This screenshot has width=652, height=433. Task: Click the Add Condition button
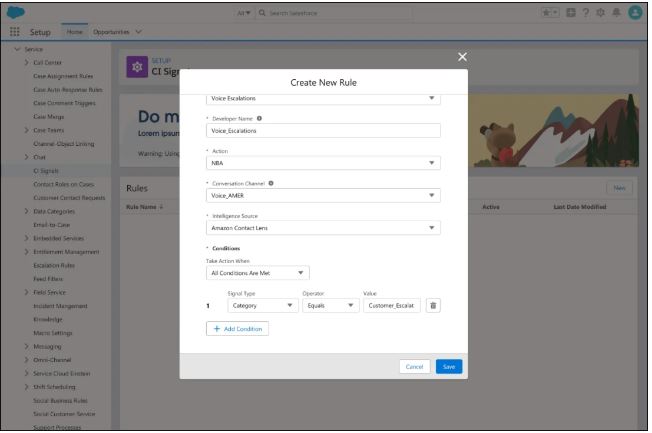pyautogui.click(x=237, y=327)
